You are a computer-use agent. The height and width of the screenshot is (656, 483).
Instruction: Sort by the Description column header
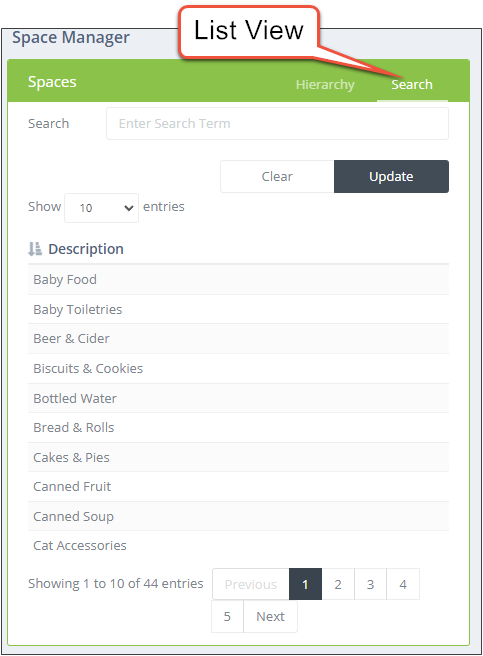tap(86, 249)
